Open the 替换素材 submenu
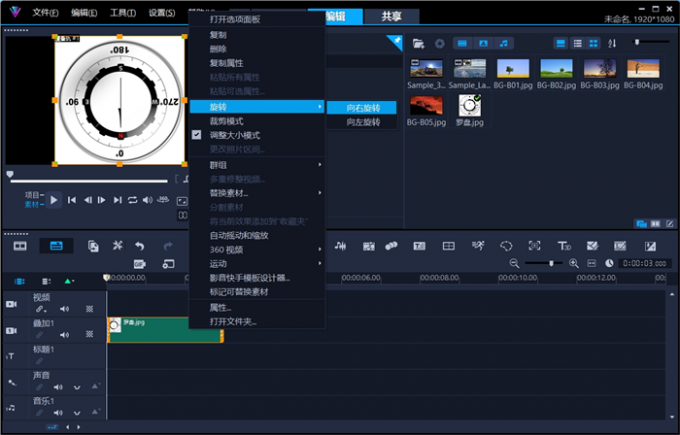Viewport: 680px width, 435px height. 258,193
